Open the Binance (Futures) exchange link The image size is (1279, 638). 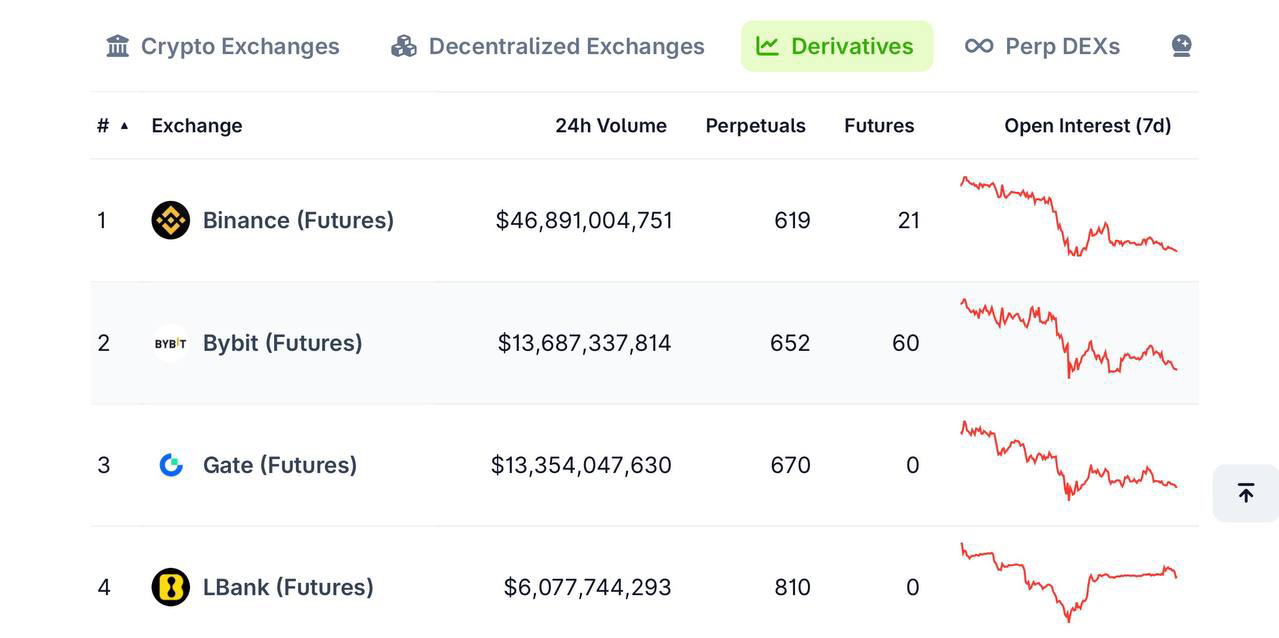click(298, 220)
